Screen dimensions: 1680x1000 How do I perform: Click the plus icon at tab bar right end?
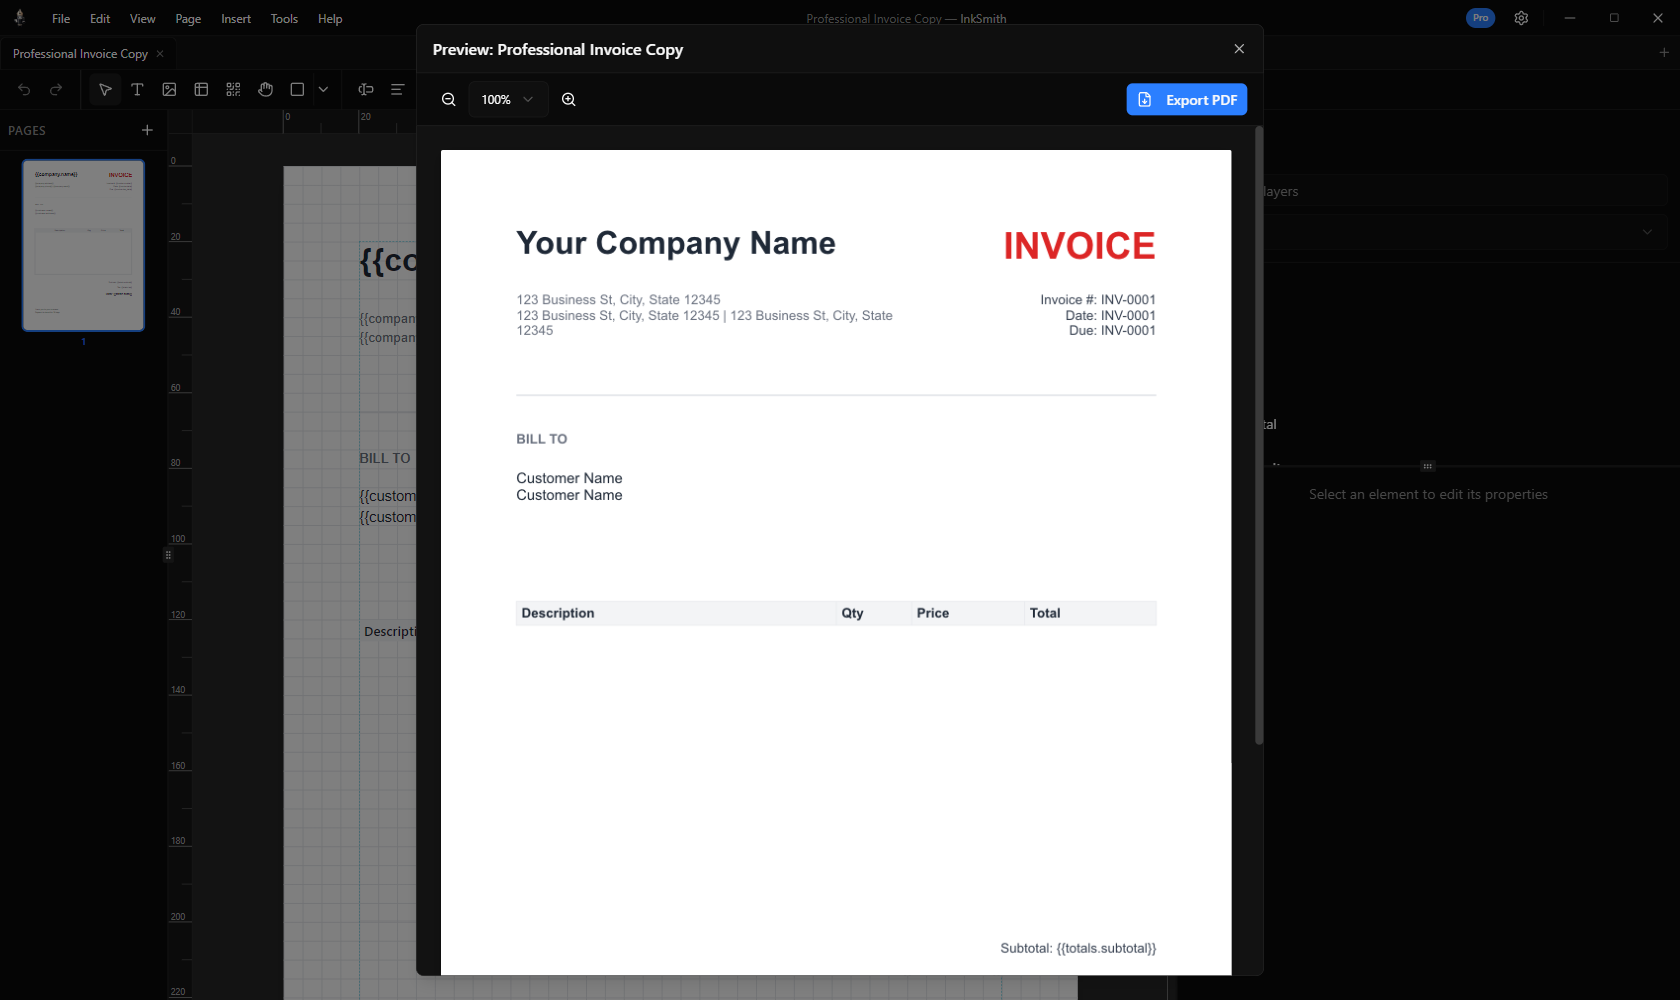click(x=1664, y=53)
